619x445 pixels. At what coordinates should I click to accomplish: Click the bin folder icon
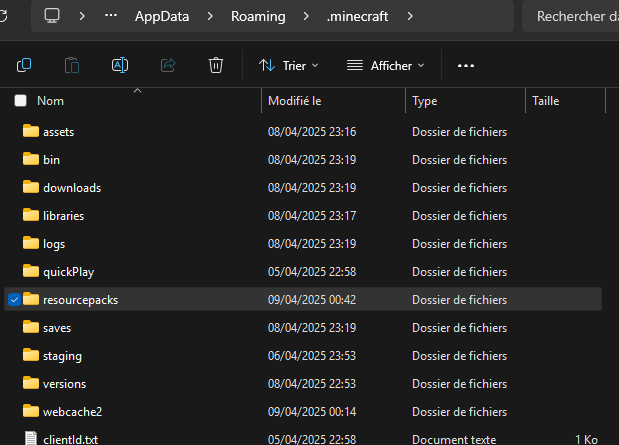click(31, 159)
